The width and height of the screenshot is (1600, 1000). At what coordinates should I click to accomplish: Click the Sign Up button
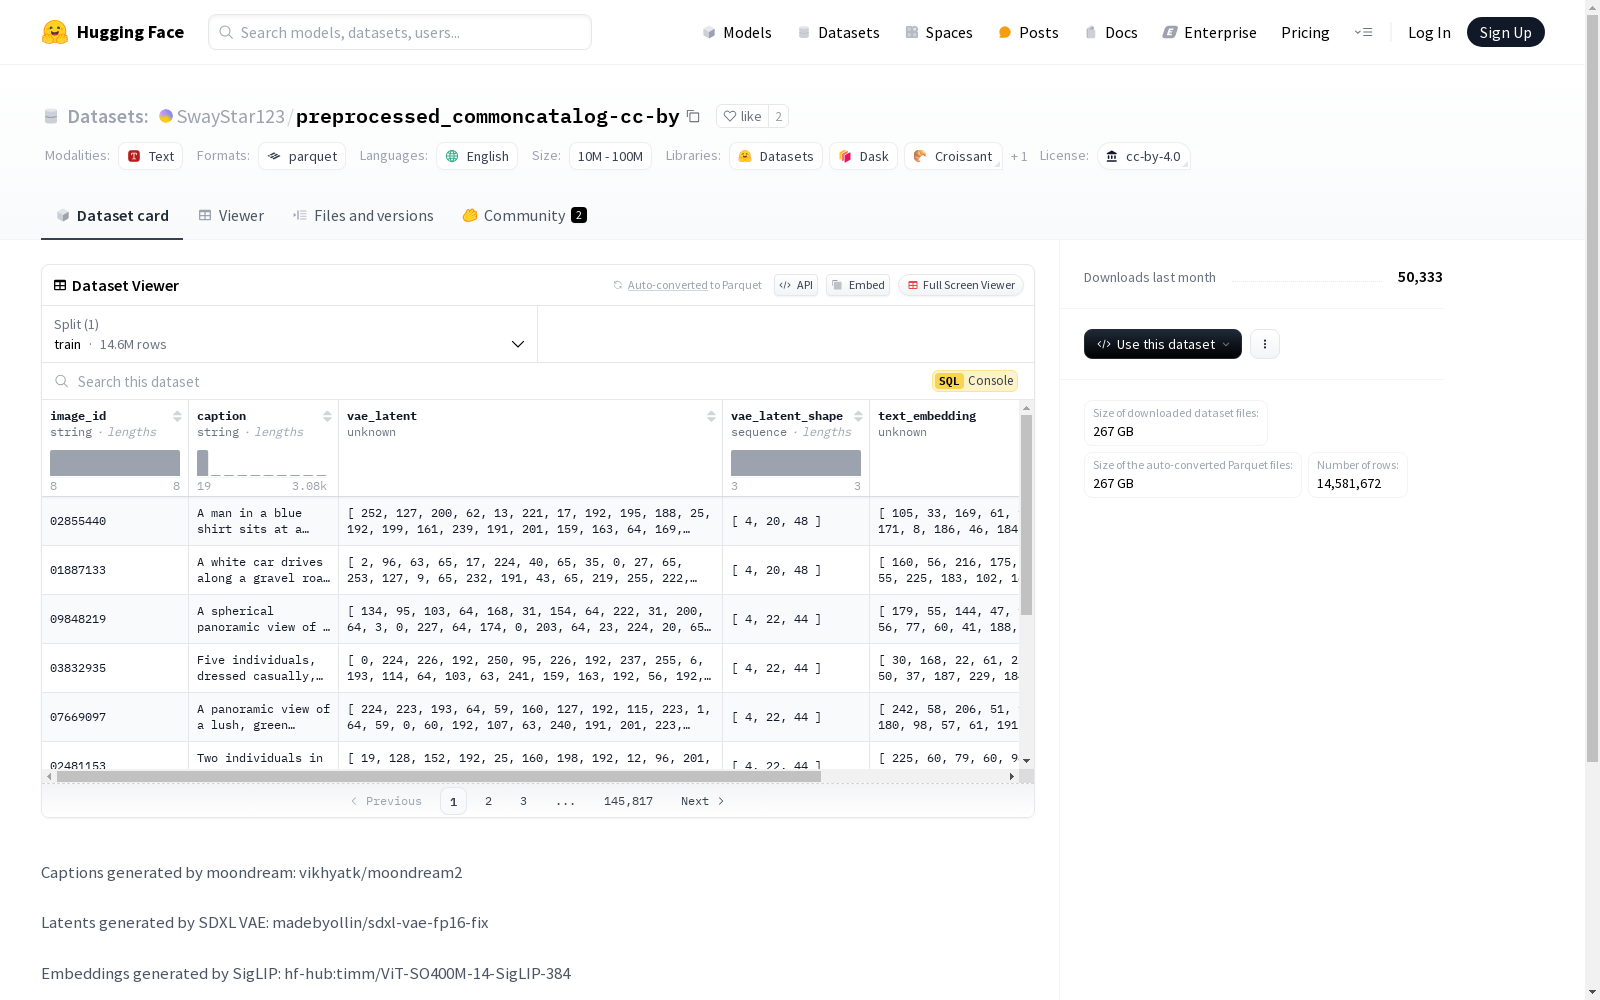point(1505,32)
